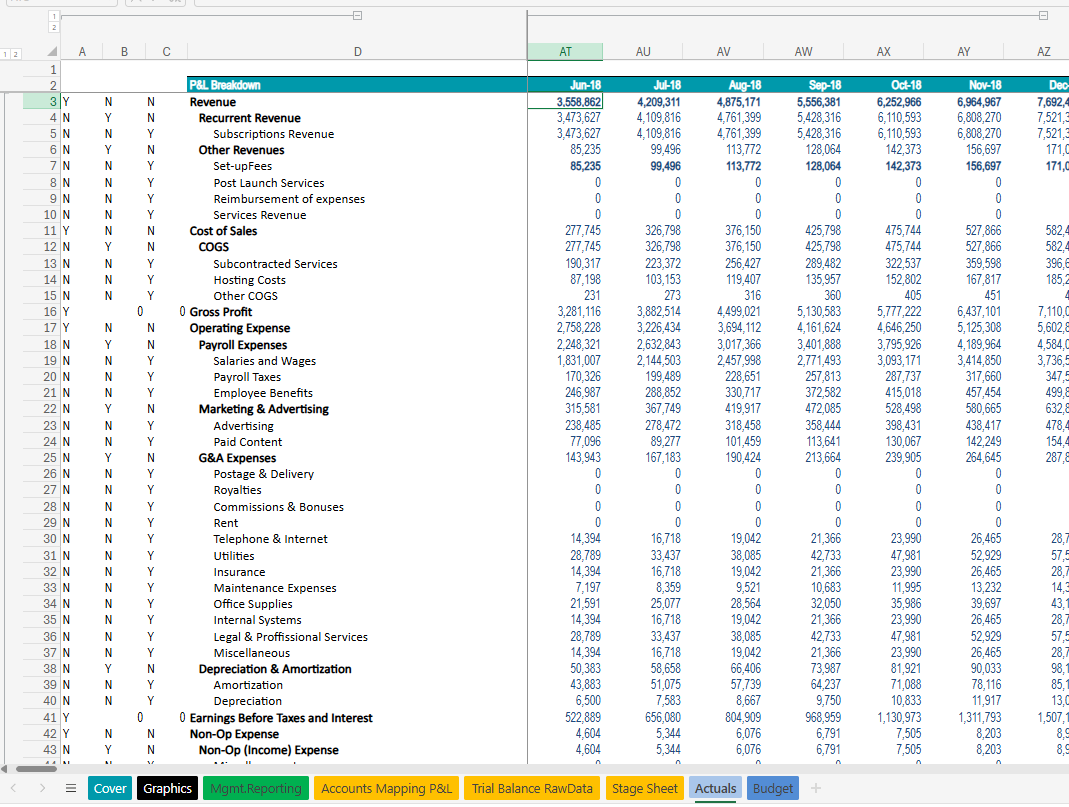Switch to the Budget sheet tab

772,789
